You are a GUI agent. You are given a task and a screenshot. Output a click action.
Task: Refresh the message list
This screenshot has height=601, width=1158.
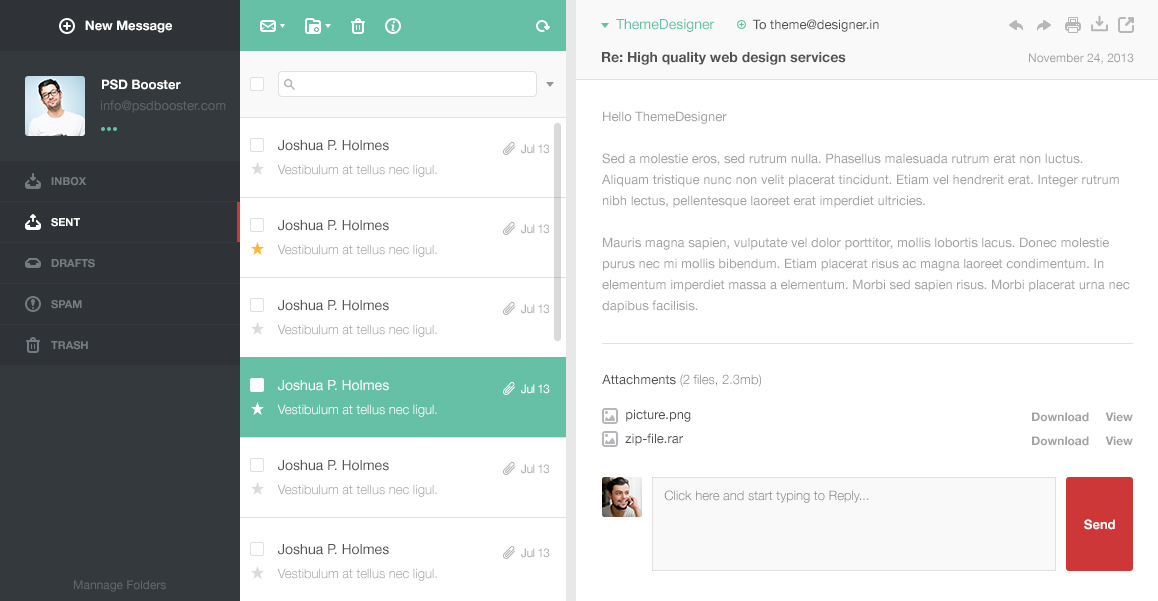[x=543, y=27]
